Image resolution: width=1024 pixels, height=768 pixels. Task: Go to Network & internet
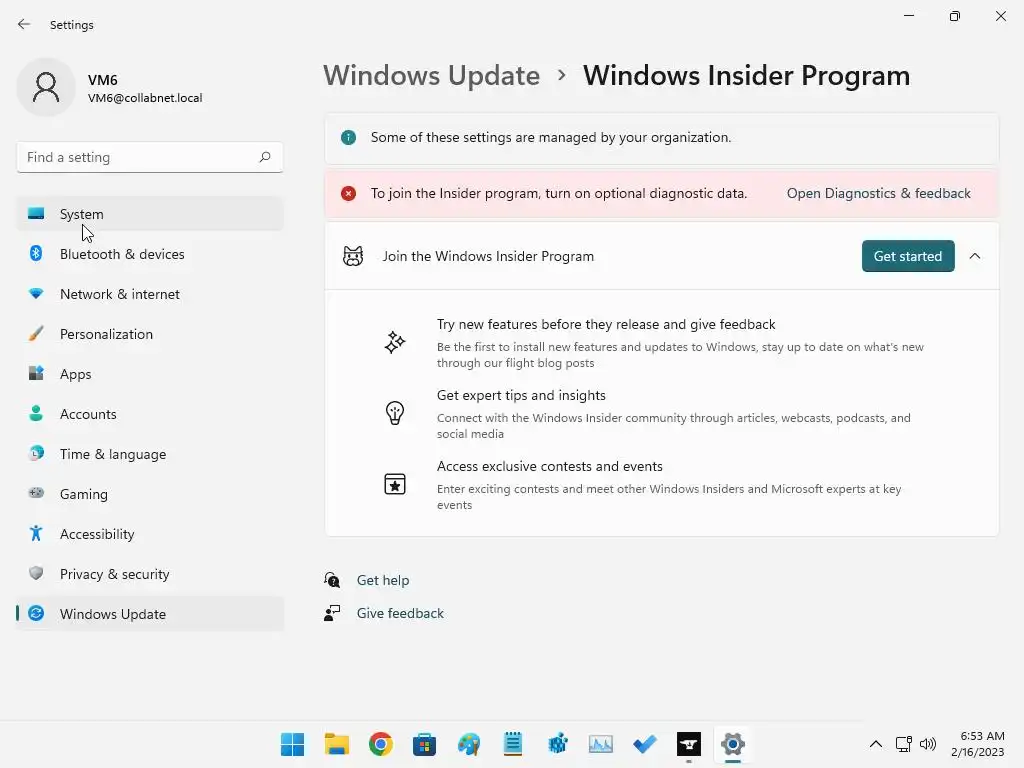pyautogui.click(x=150, y=294)
